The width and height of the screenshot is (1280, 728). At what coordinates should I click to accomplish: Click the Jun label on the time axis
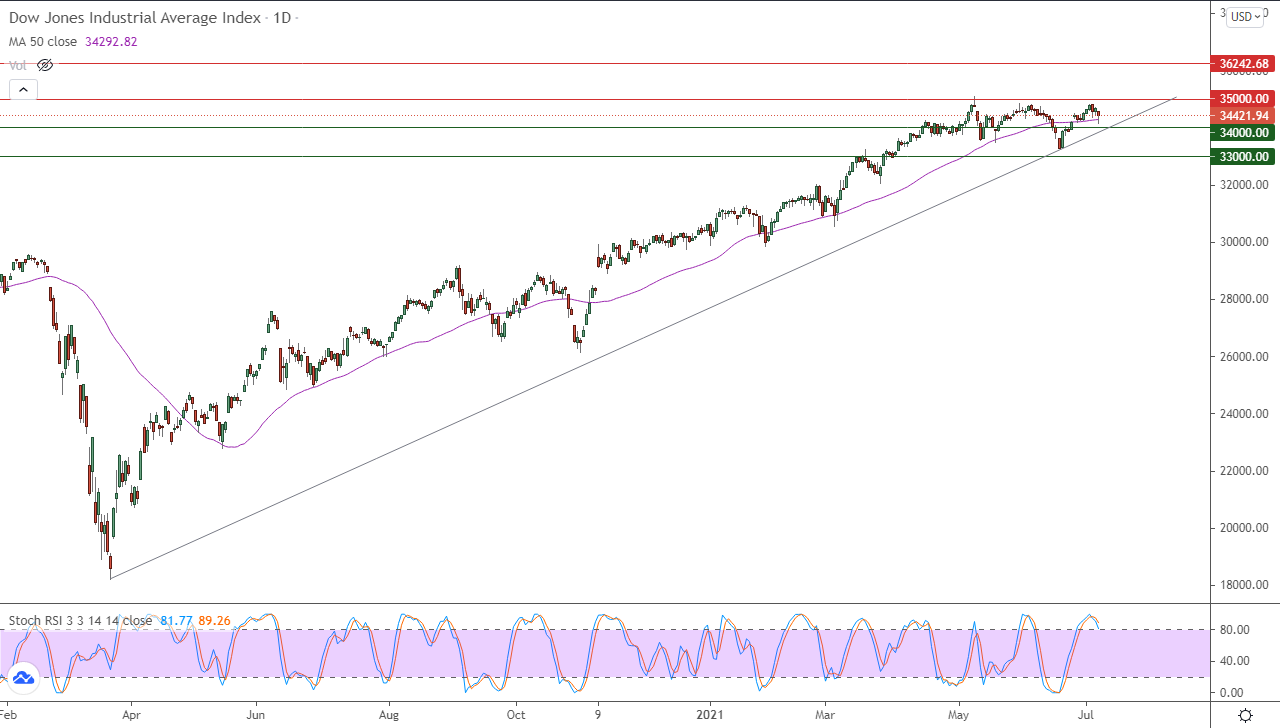255,715
